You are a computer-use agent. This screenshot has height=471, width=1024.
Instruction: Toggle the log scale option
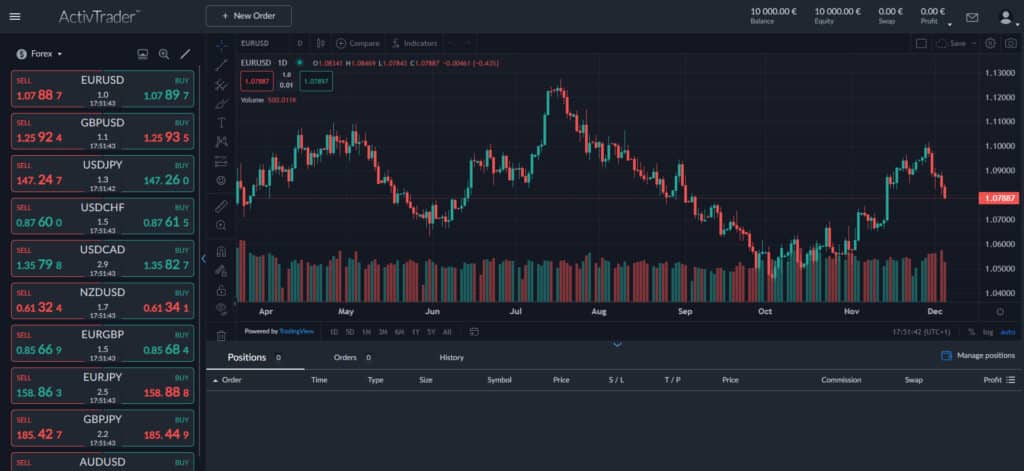pos(988,331)
